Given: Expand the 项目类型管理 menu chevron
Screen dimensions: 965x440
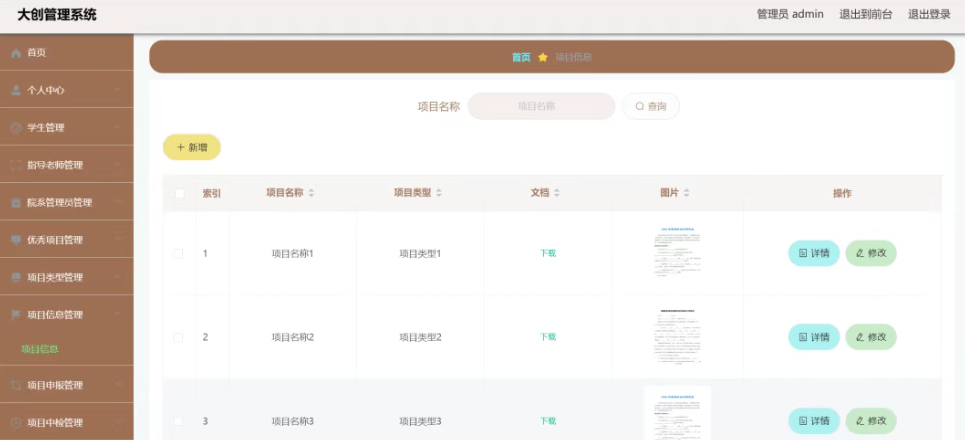Looking at the screenshot, I should click(118, 278).
